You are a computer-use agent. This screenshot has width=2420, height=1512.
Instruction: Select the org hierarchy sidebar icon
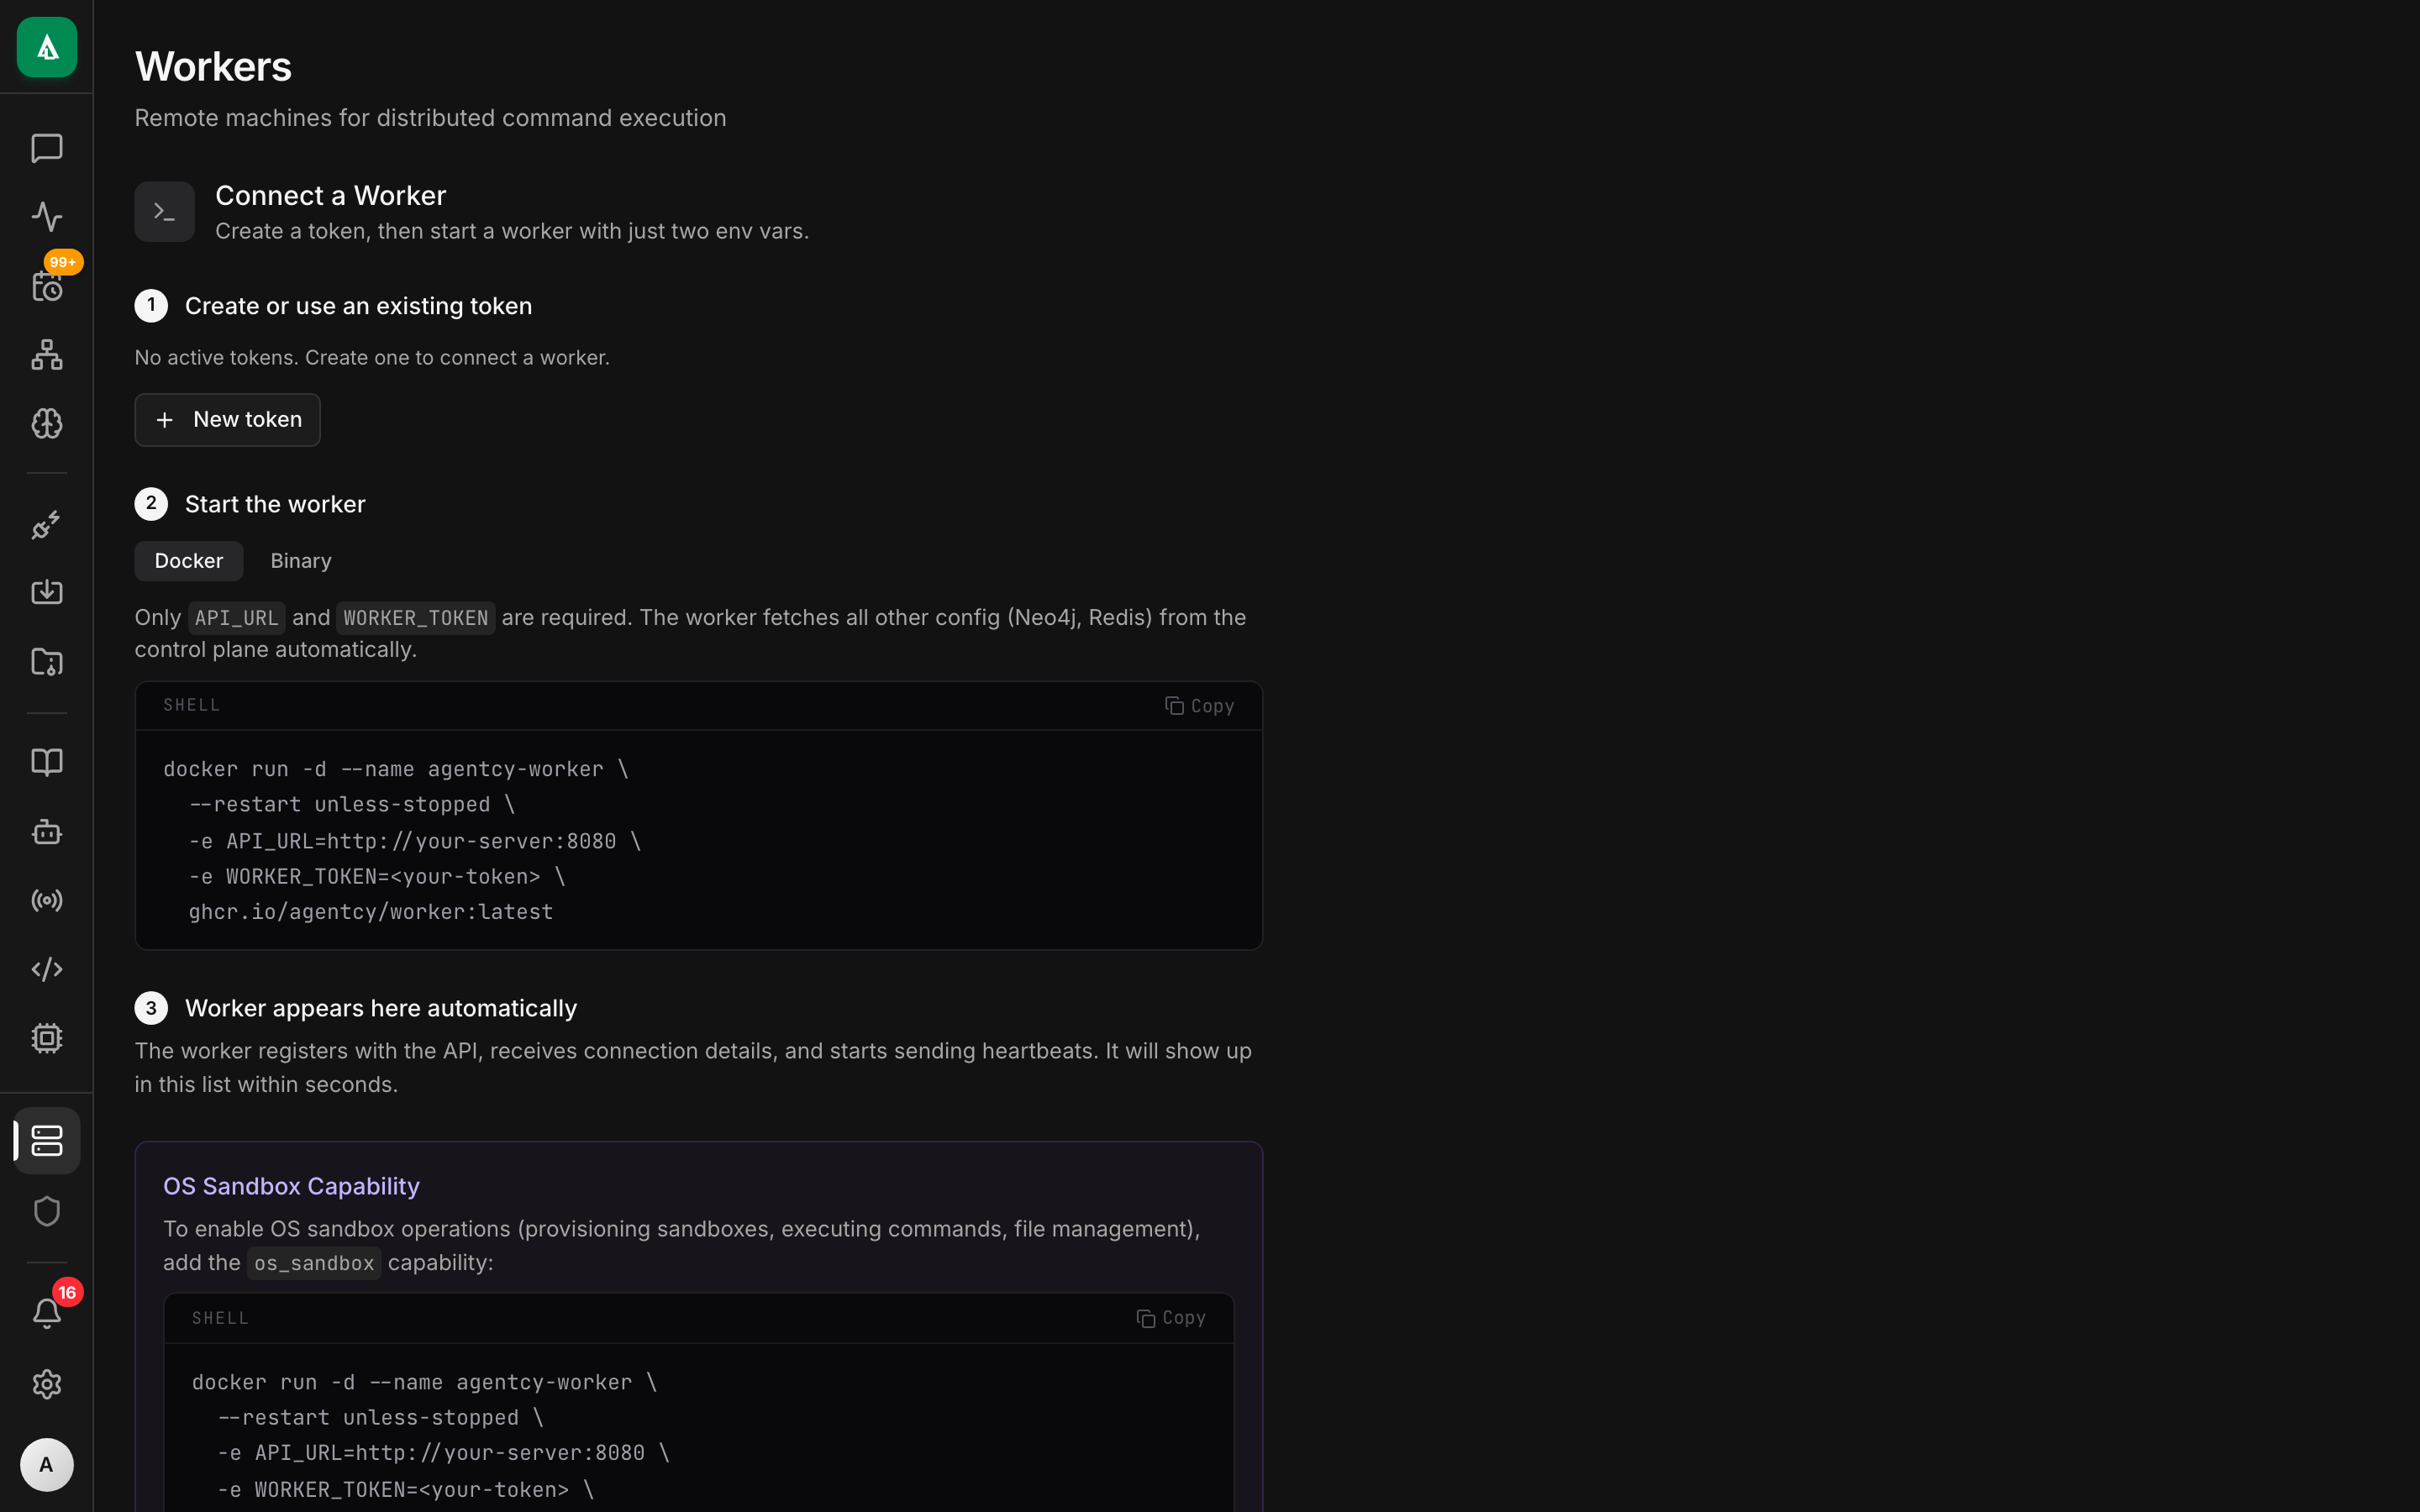(46, 355)
